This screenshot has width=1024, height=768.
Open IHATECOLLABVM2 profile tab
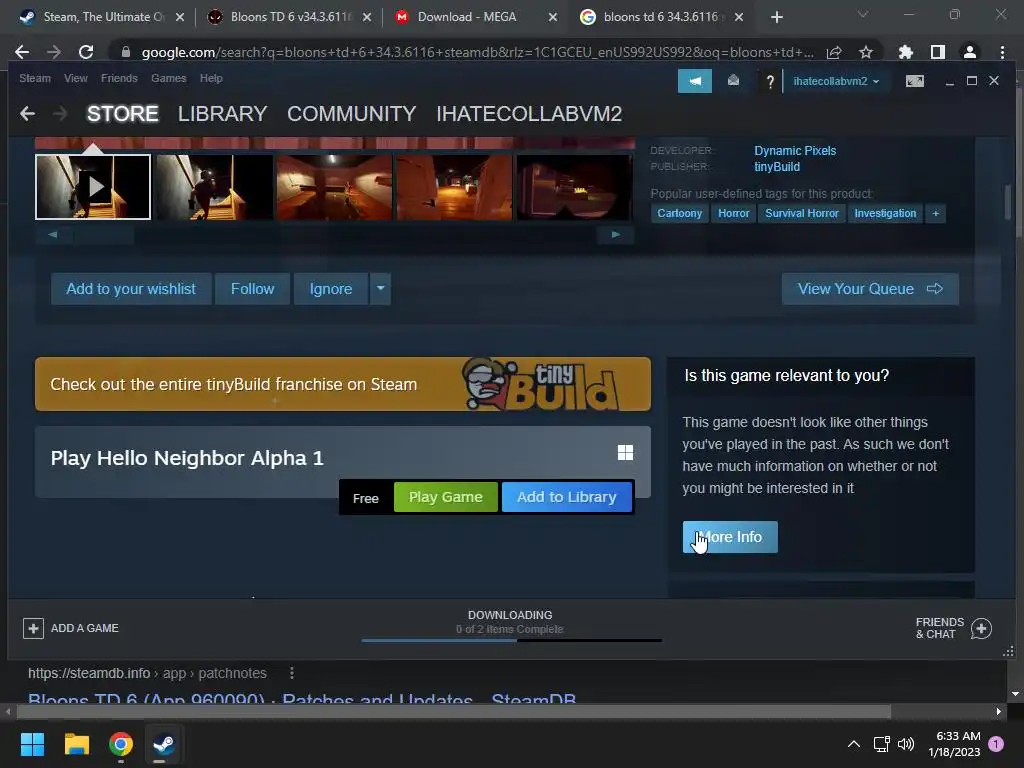click(529, 114)
